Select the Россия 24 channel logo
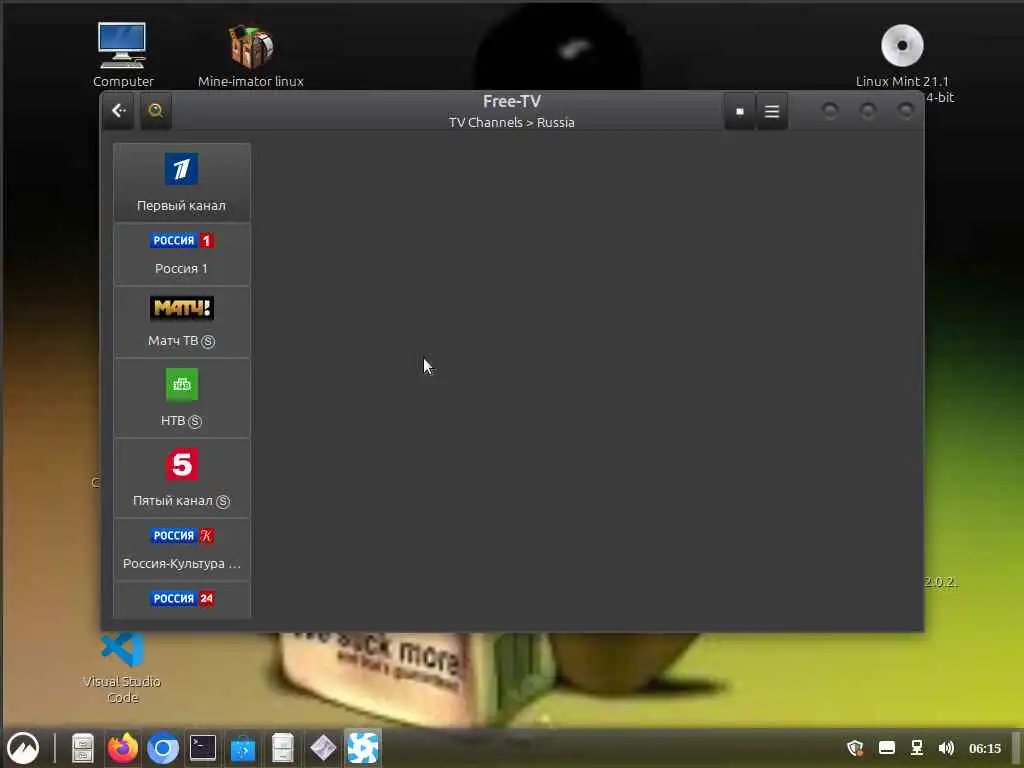Screen dimensions: 1024x768 point(182,598)
